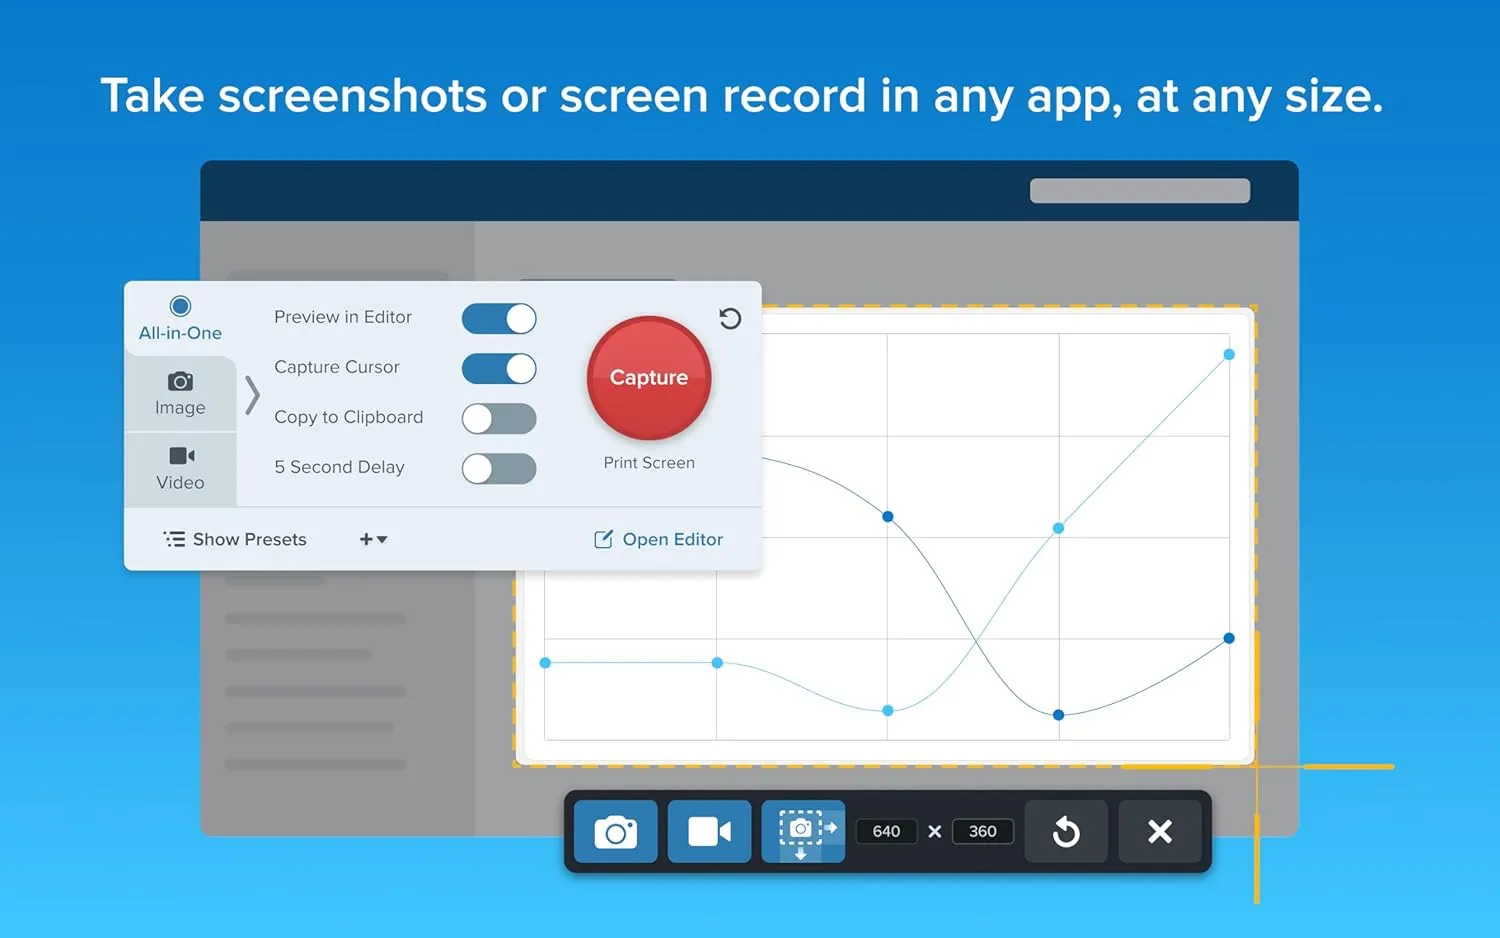
Task: Cancel the capture with the X button
Action: (x=1160, y=831)
